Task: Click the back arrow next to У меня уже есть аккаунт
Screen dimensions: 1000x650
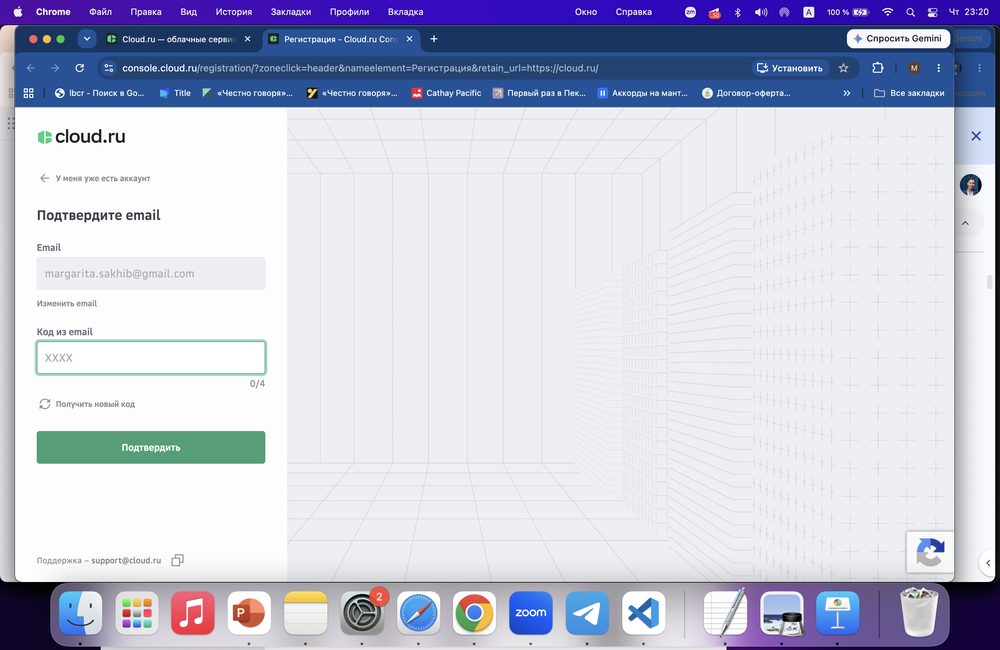Action: 44,178
